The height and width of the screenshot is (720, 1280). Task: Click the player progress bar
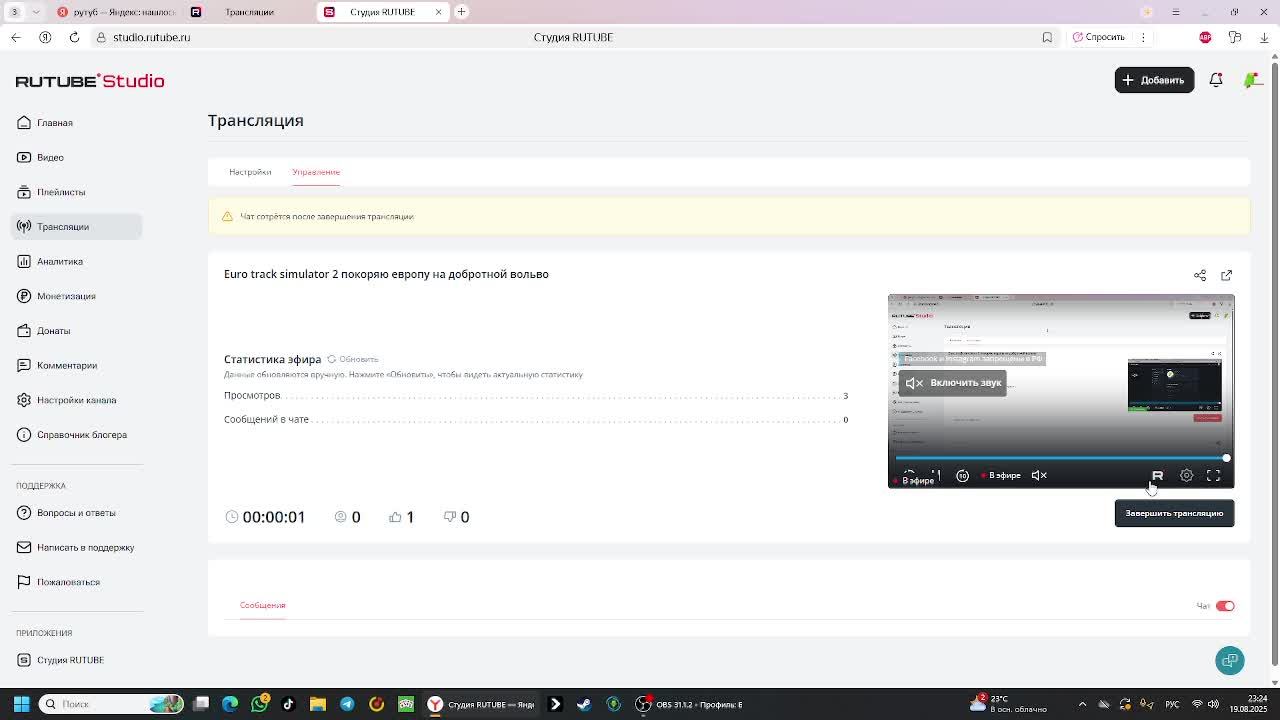pos(1061,458)
